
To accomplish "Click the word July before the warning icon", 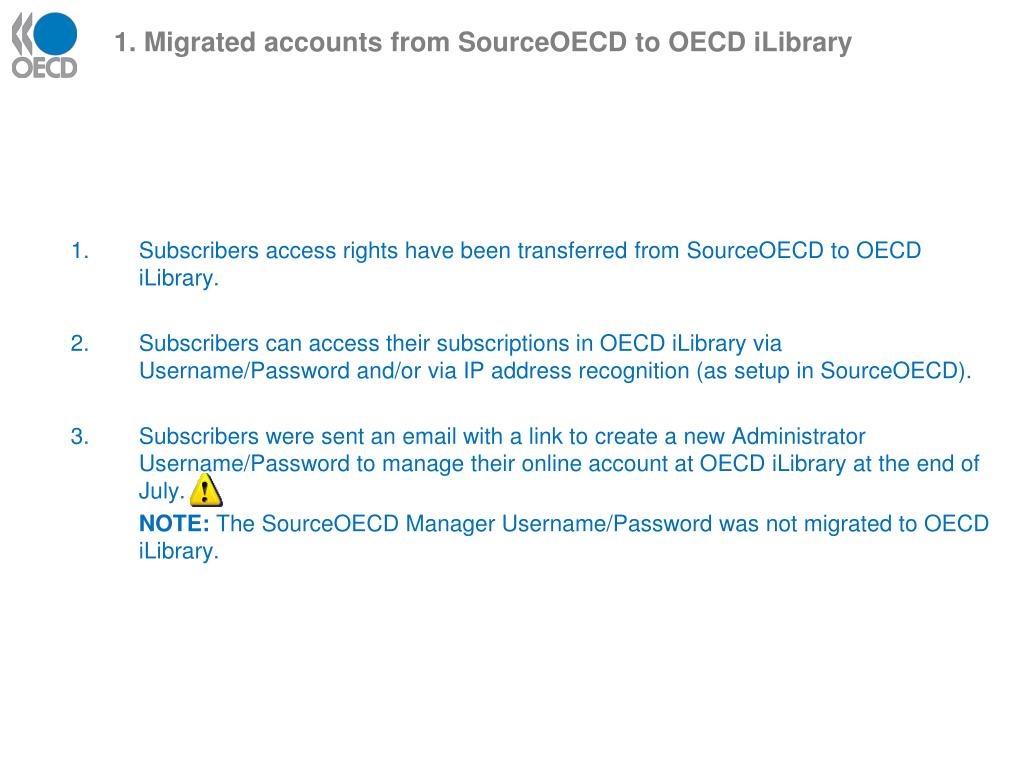I will (x=161, y=491).
